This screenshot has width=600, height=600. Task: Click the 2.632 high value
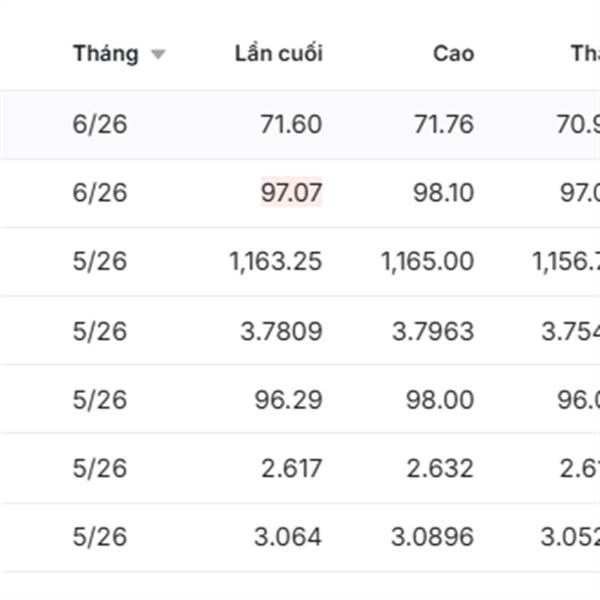coord(441,468)
